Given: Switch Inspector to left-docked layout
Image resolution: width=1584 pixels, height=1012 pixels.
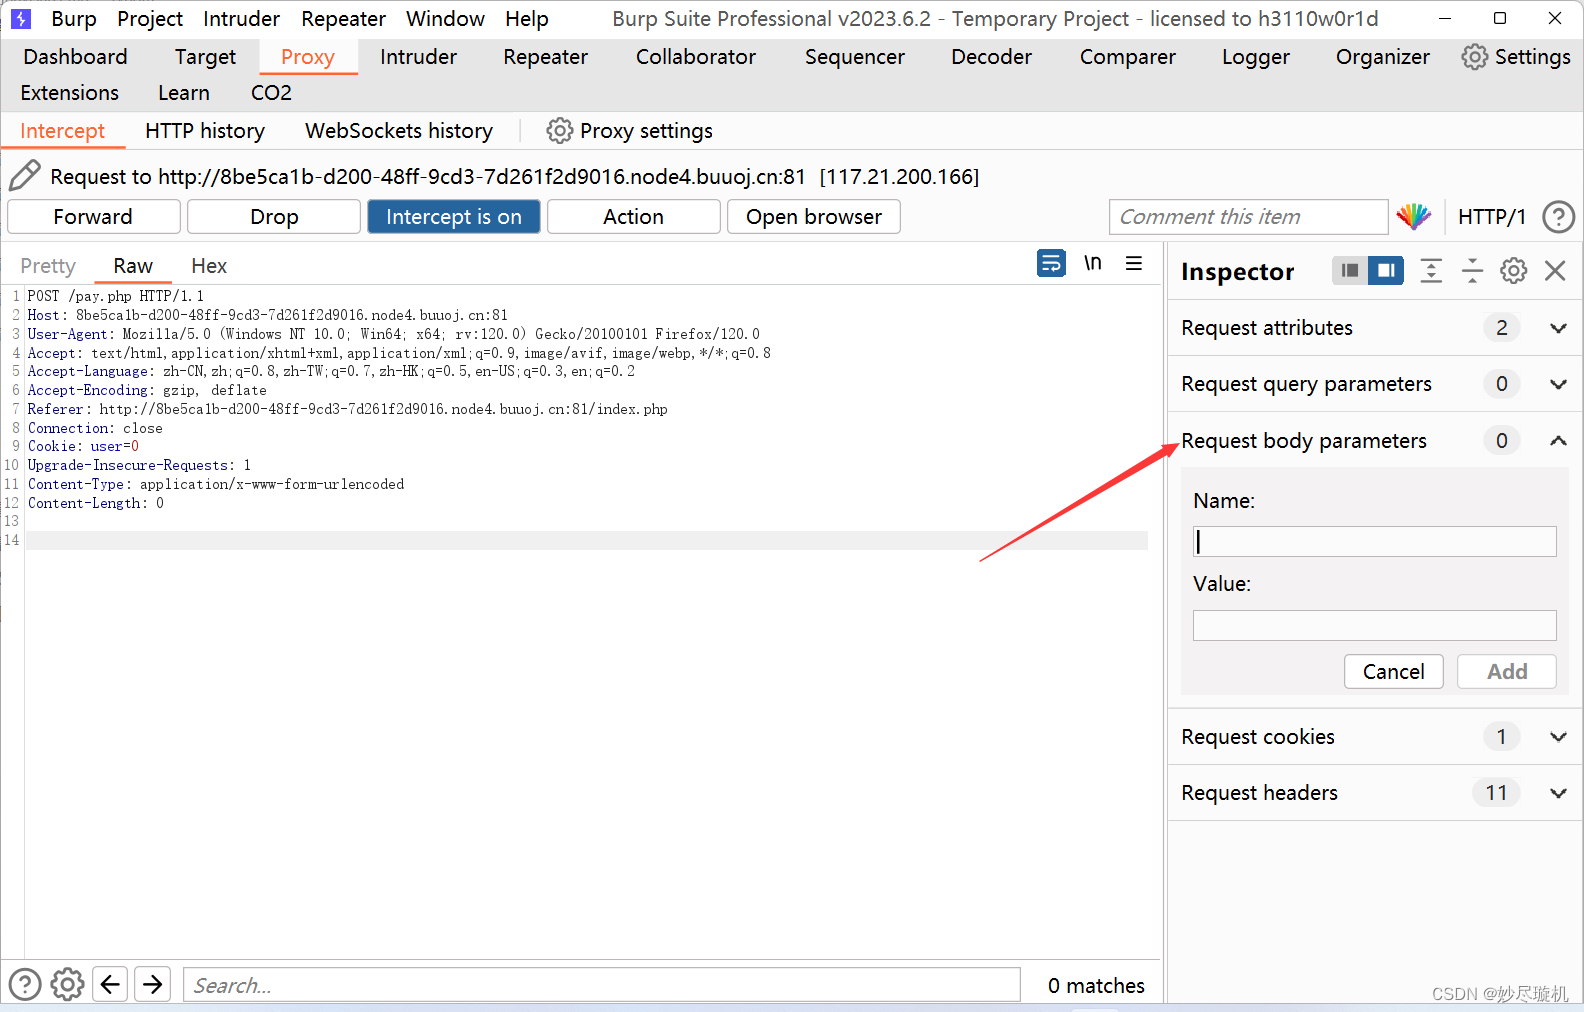Looking at the screenshot, I should tap(1350, 270).
